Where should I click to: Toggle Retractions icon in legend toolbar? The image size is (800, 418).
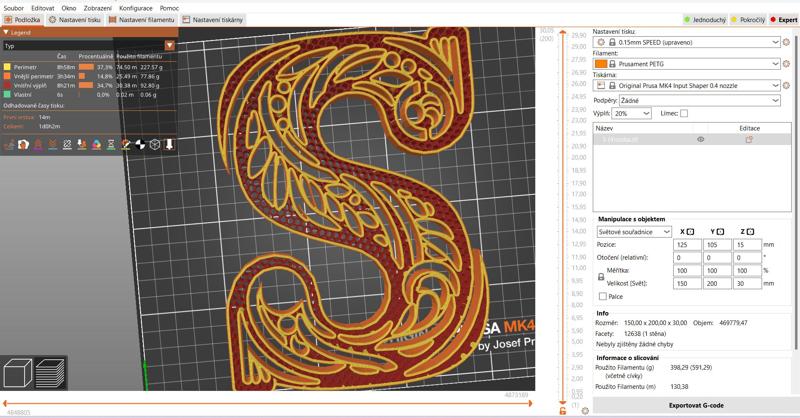(x=38, y=145)
